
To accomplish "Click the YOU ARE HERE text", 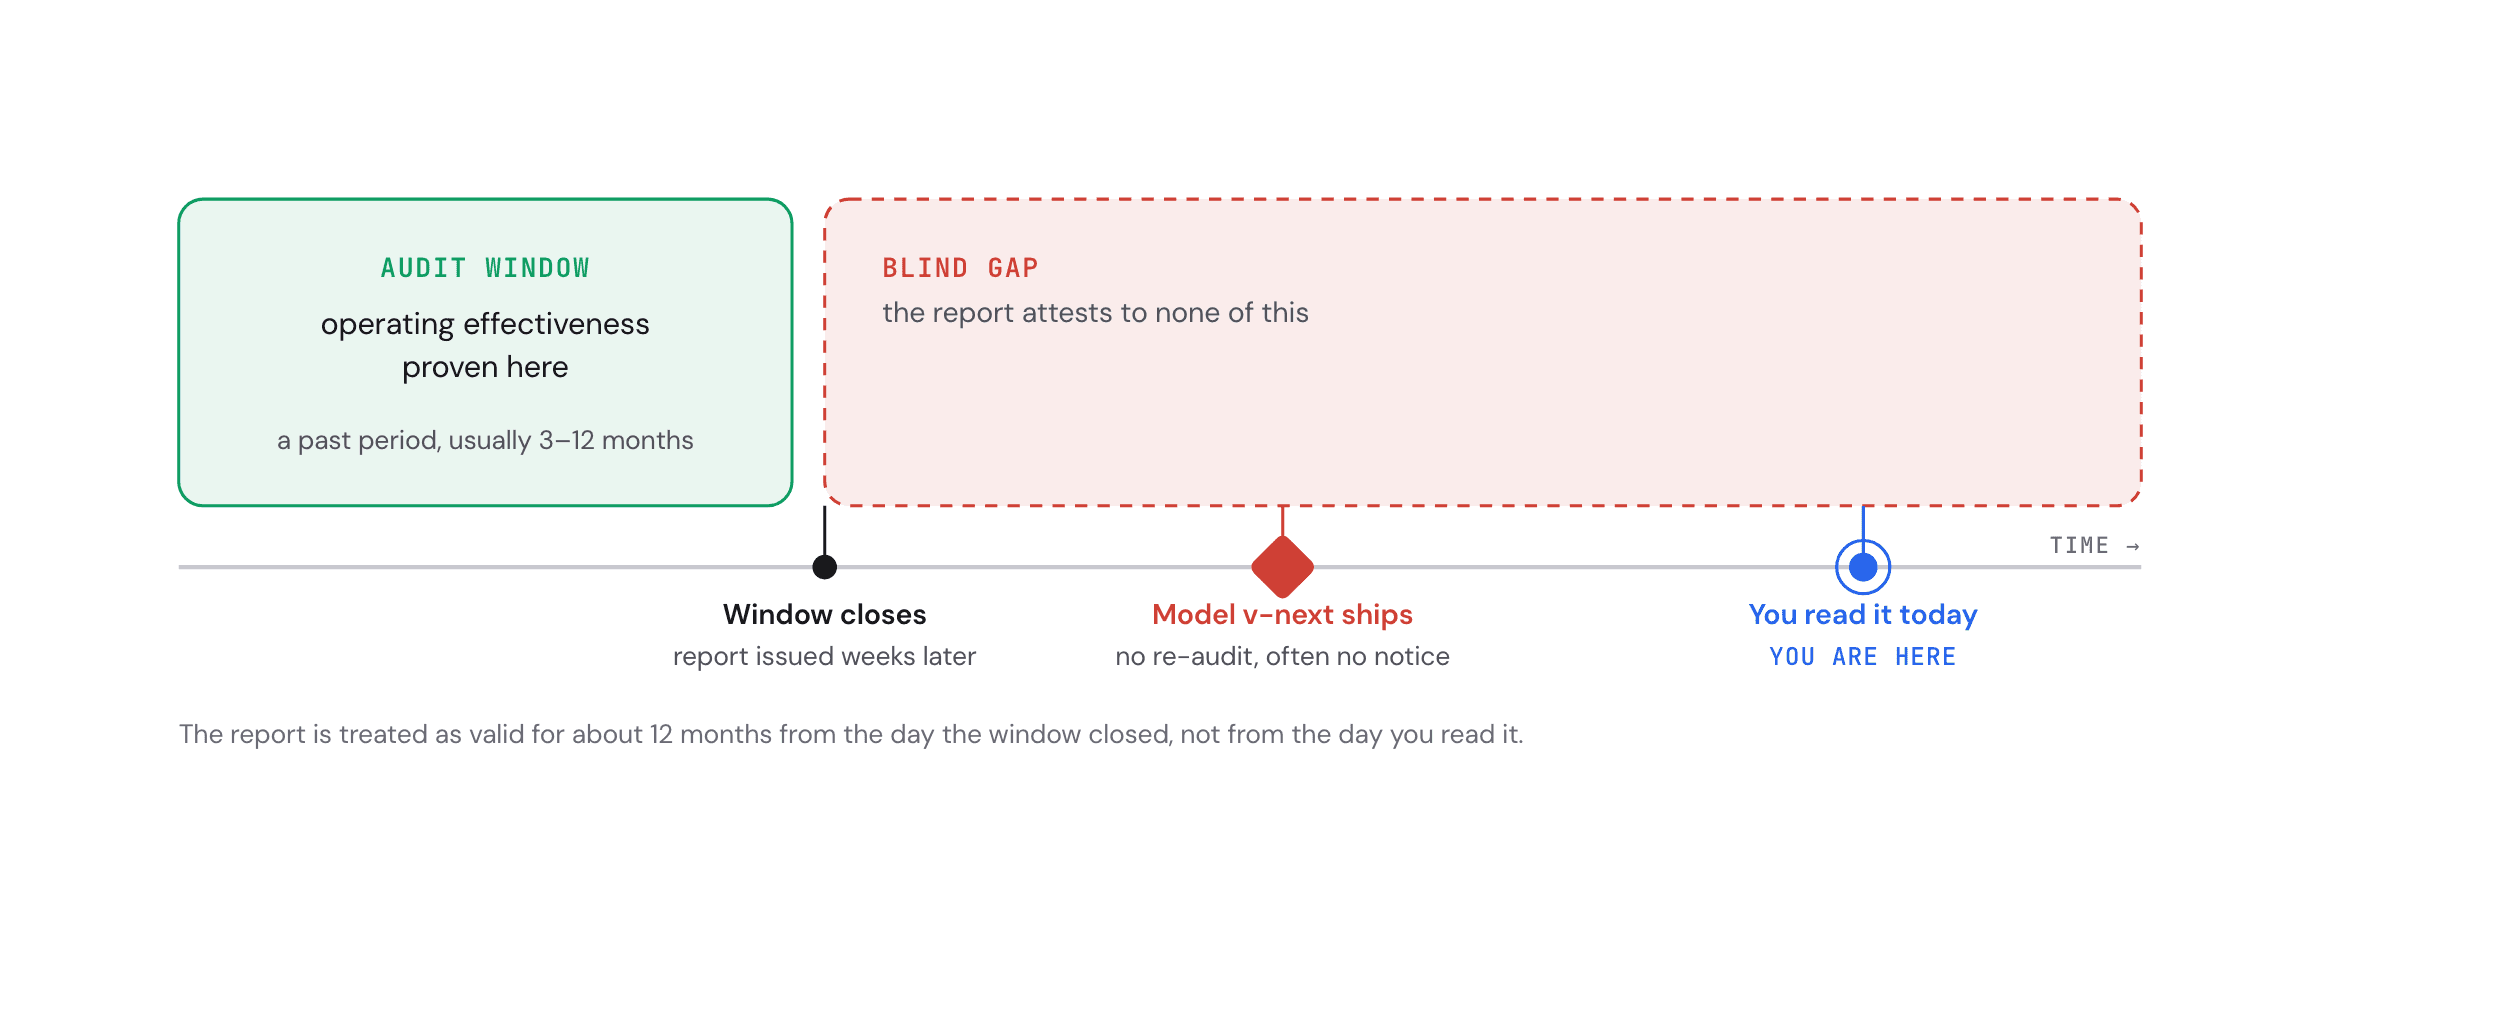I will coord(1862,657).
